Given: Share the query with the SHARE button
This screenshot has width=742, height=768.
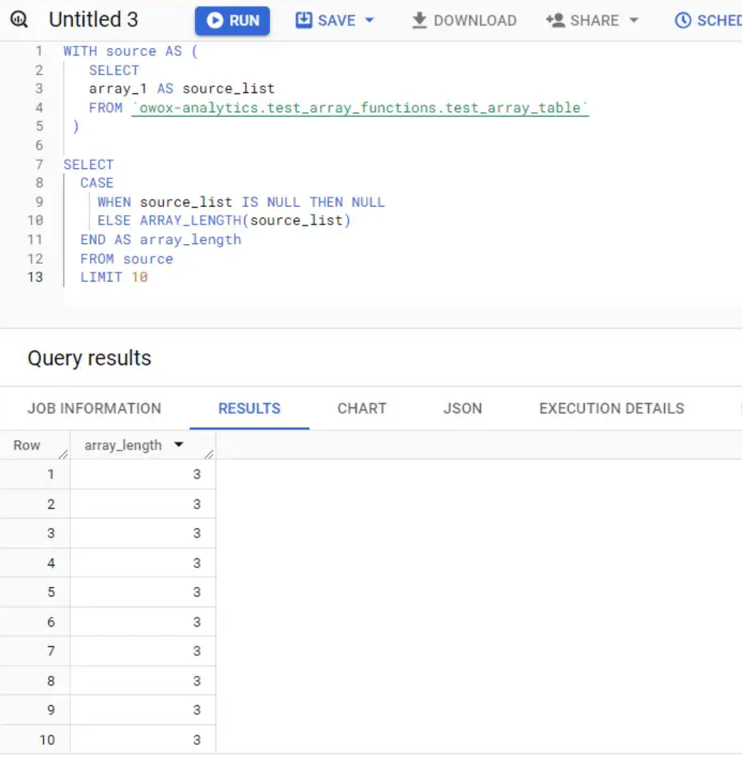Looking at the screenshot, I should tap(592, 21).
